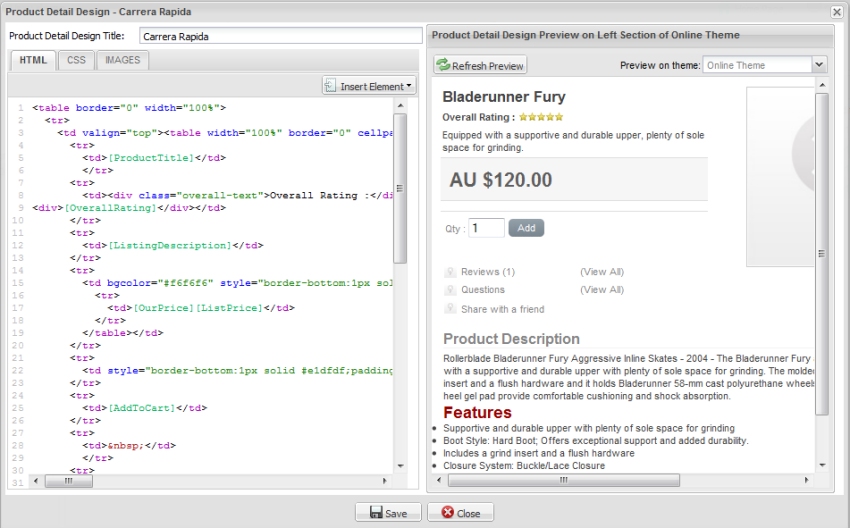
Task: Click the code editor scroll up arrow
Action: click(401, 106)
